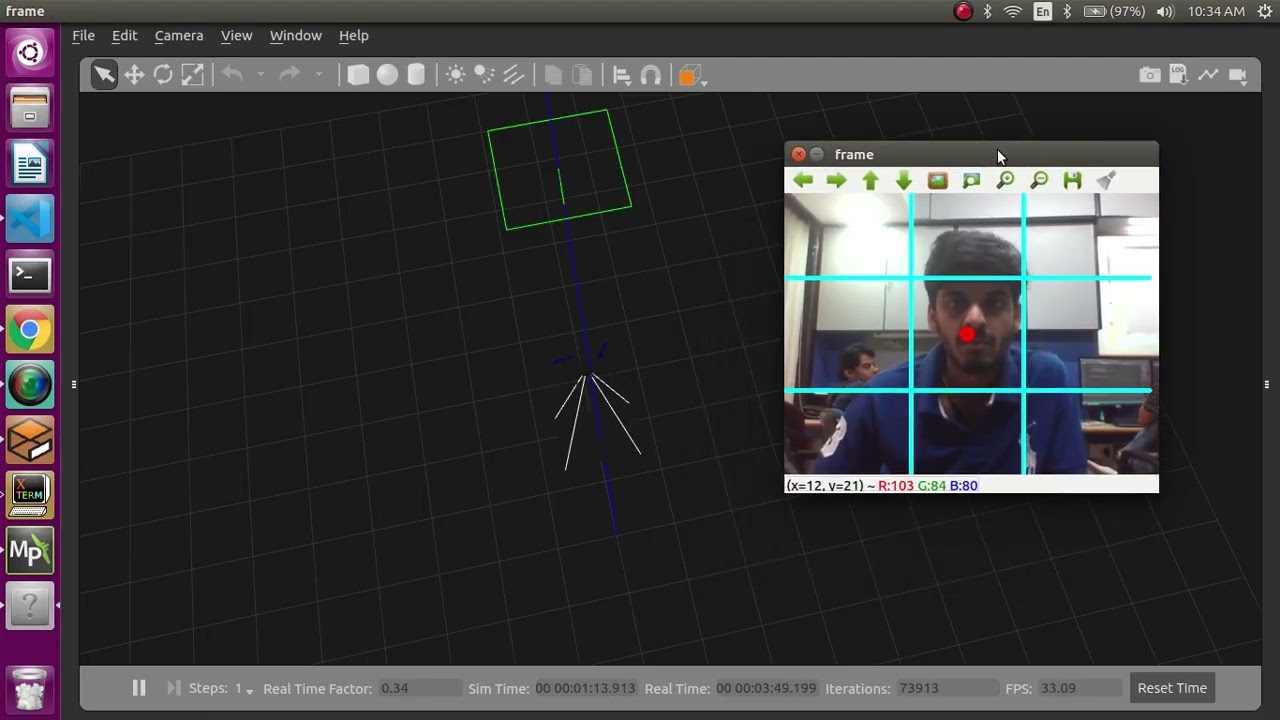
Task: Click the paste icon in toolbar
Action: (581, 75)
